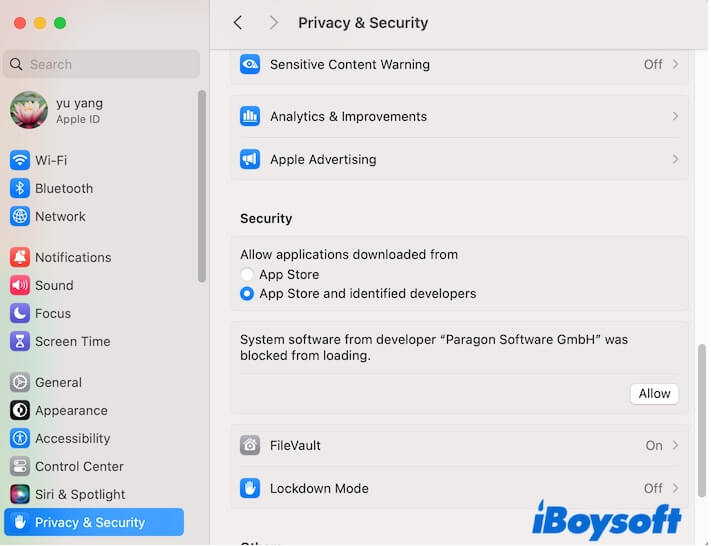Open Screen Time settings
This screenshot has height=546, width=711.
[95, 341]
